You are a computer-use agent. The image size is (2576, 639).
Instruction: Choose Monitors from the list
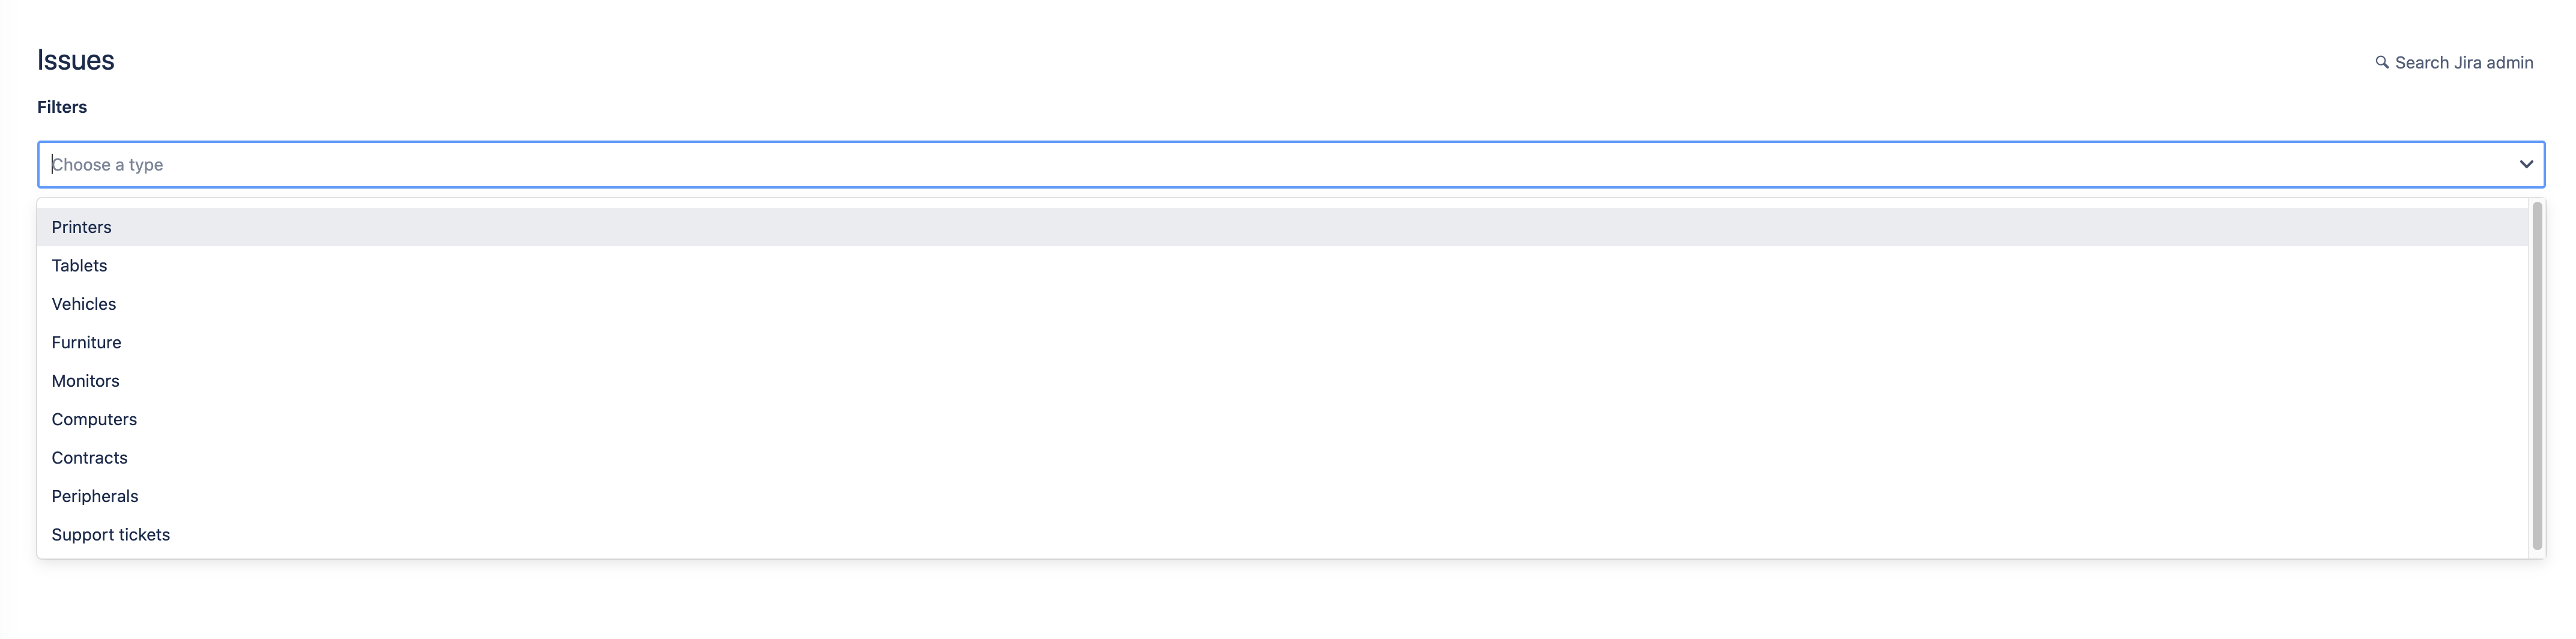(1283, 381)
